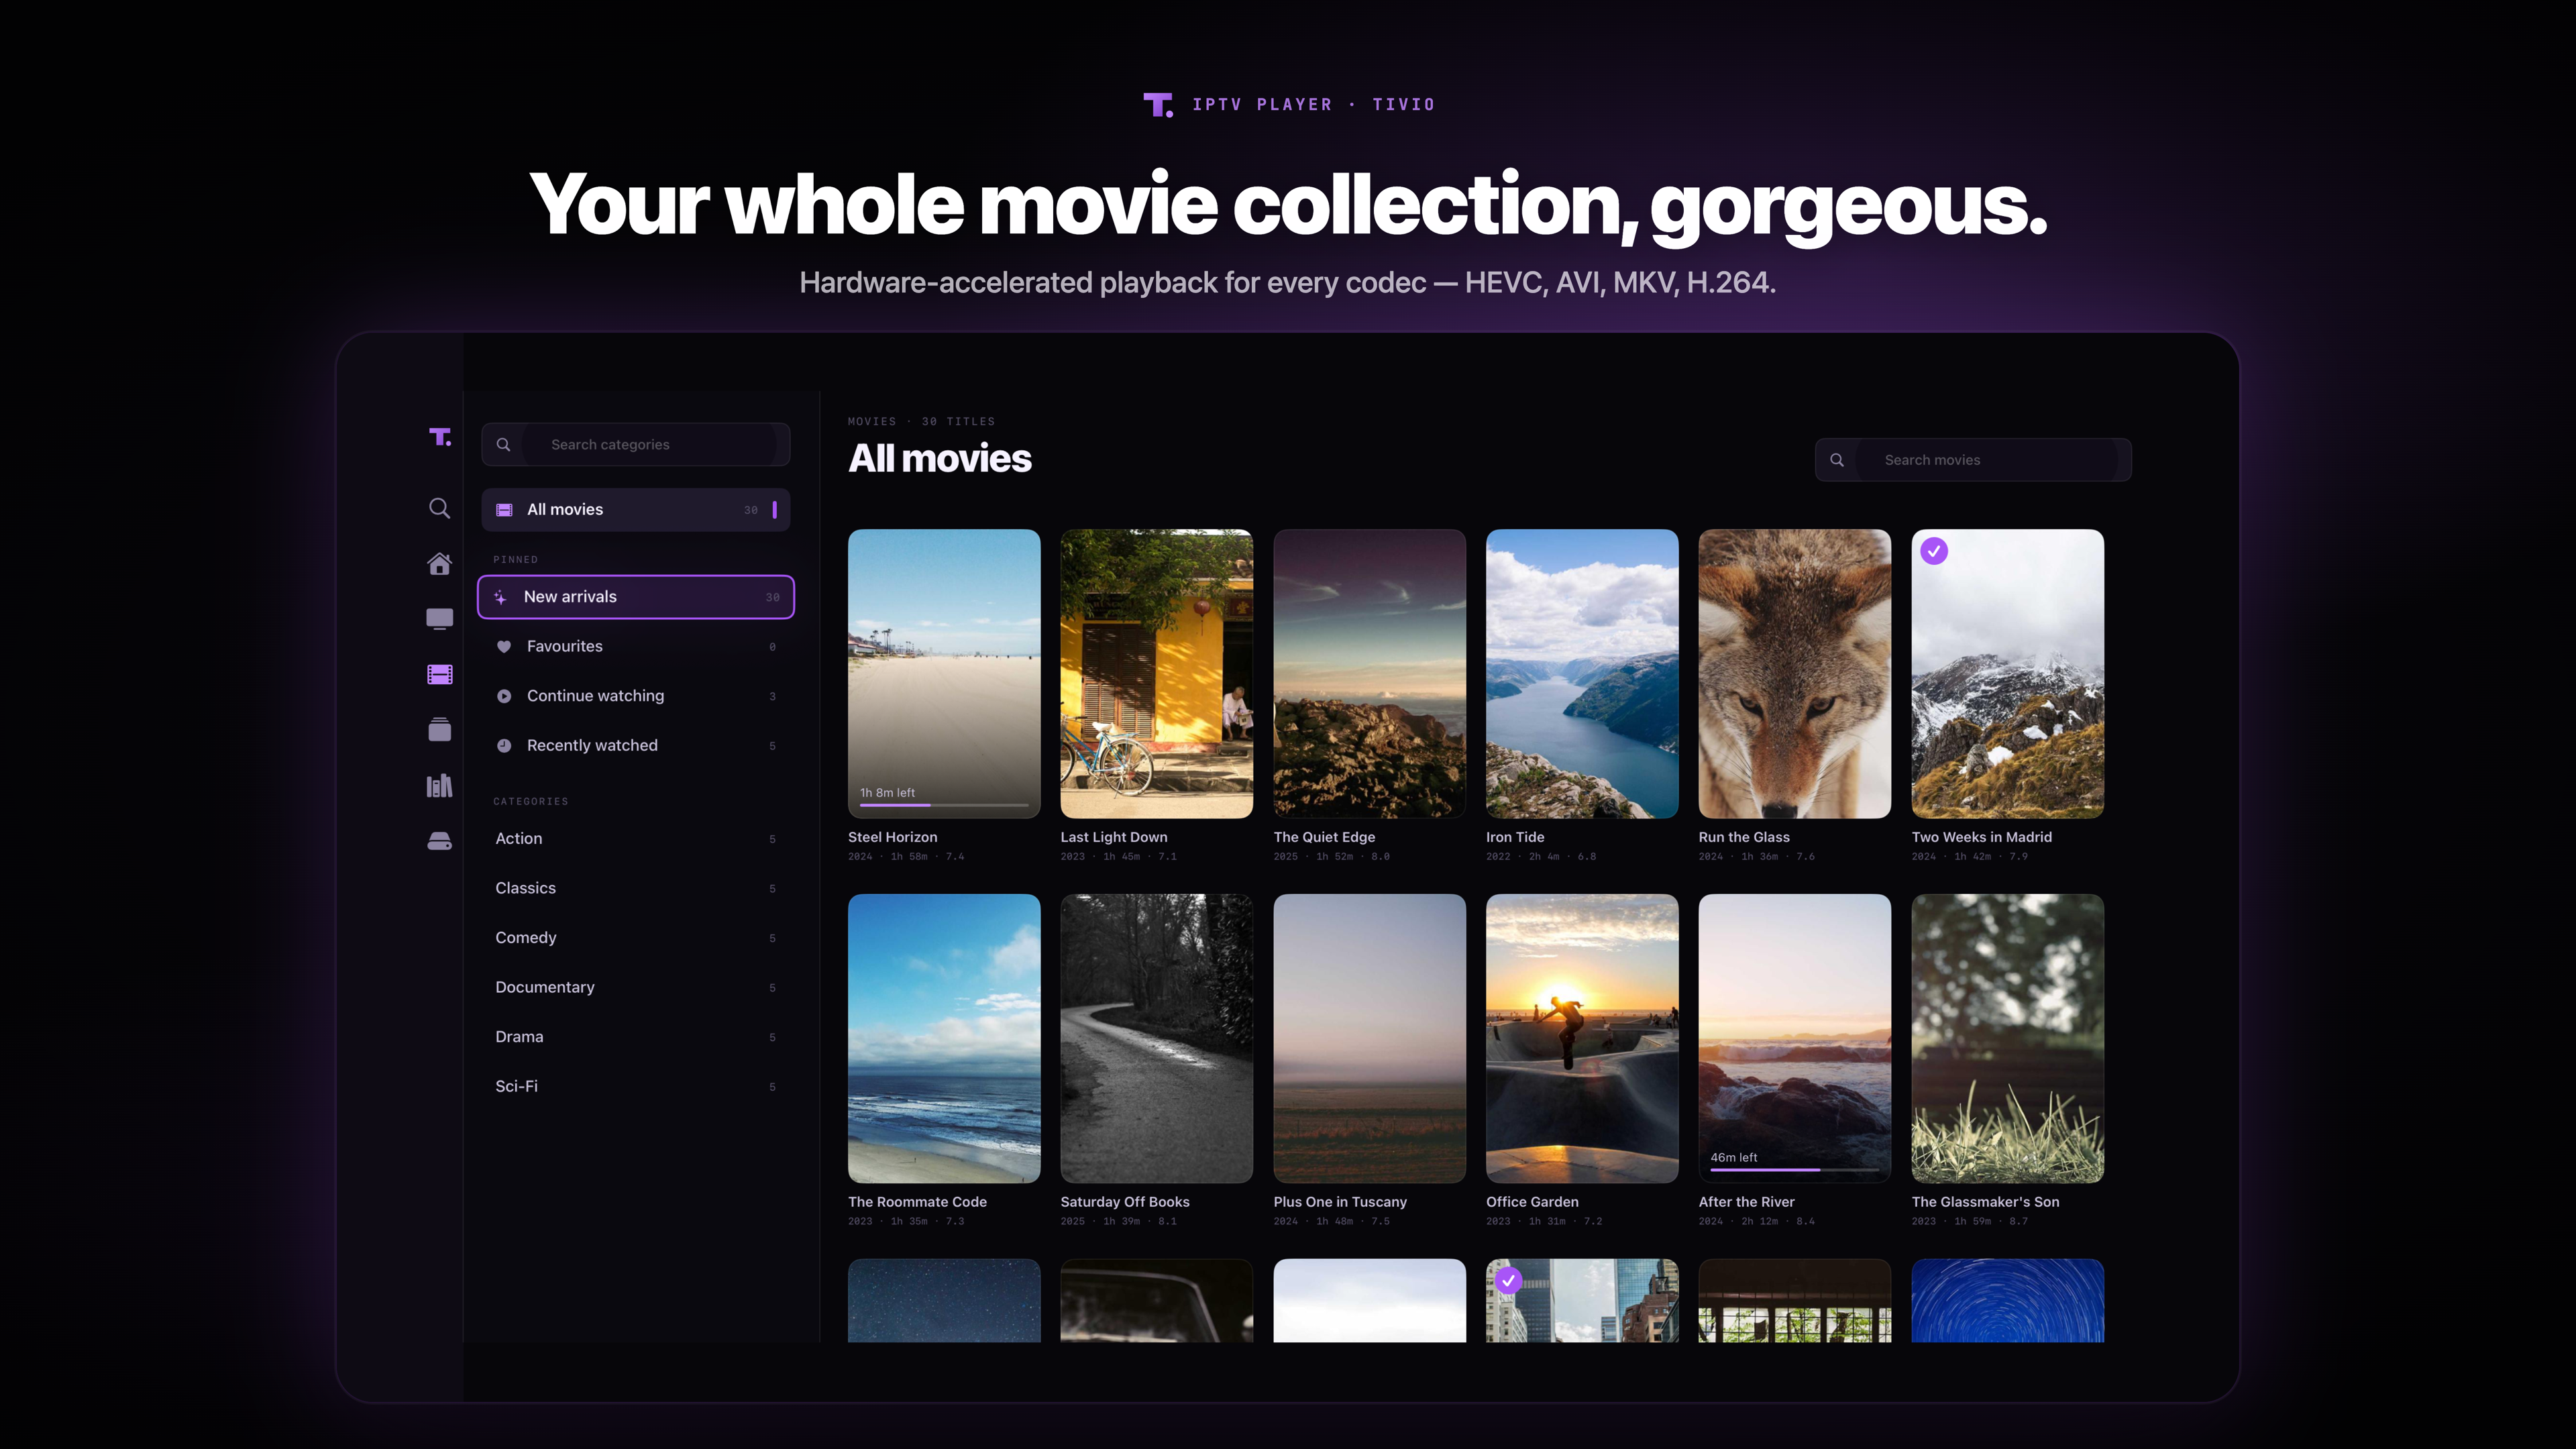Open the Run the Glass coyote poster
This screenshot has width=2576, height=1449.
pos(1794,673)
